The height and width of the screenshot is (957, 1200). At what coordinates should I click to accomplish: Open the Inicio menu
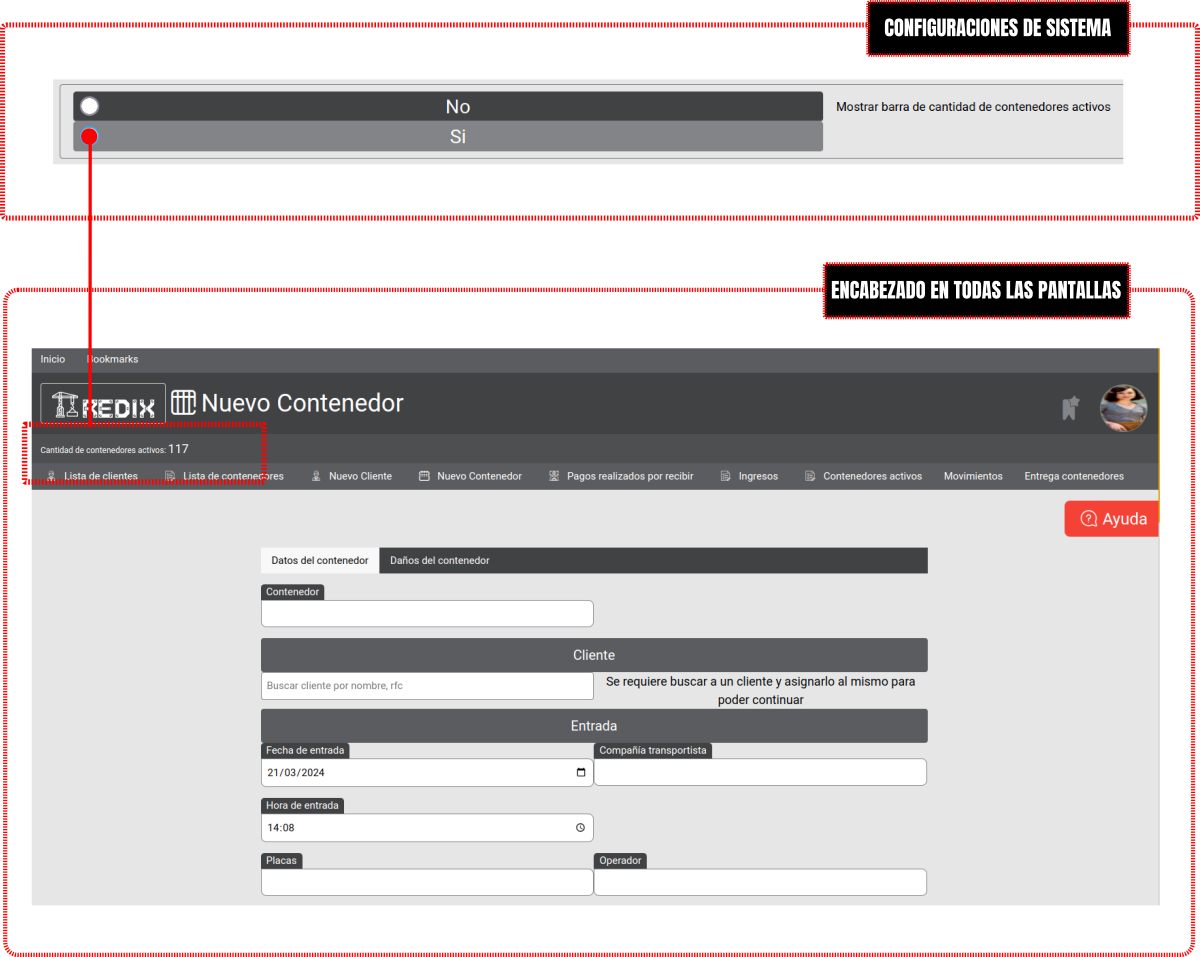tap(53, 359)
